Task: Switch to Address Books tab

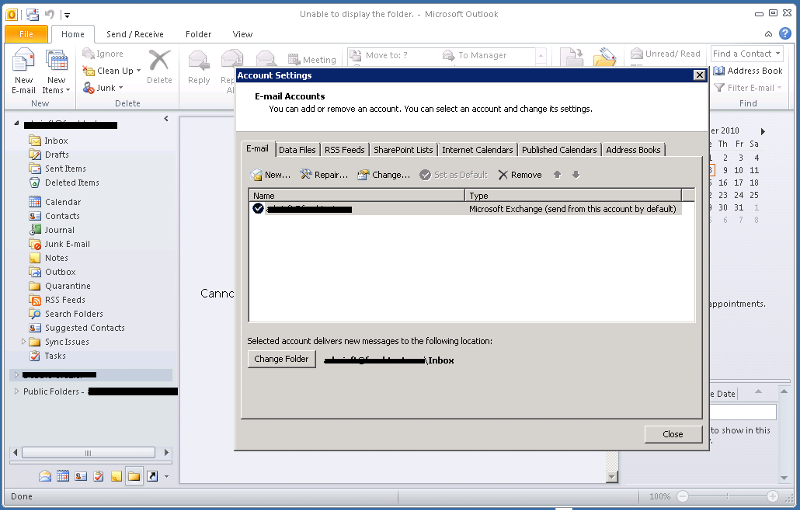Action: (x=633, y=150)
